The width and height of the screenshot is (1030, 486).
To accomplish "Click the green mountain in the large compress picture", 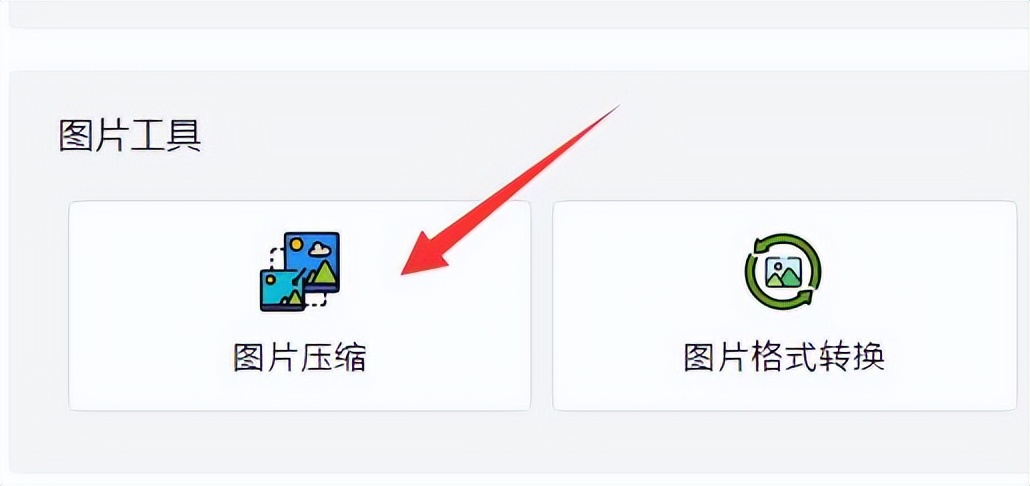I will pos(324,273).
